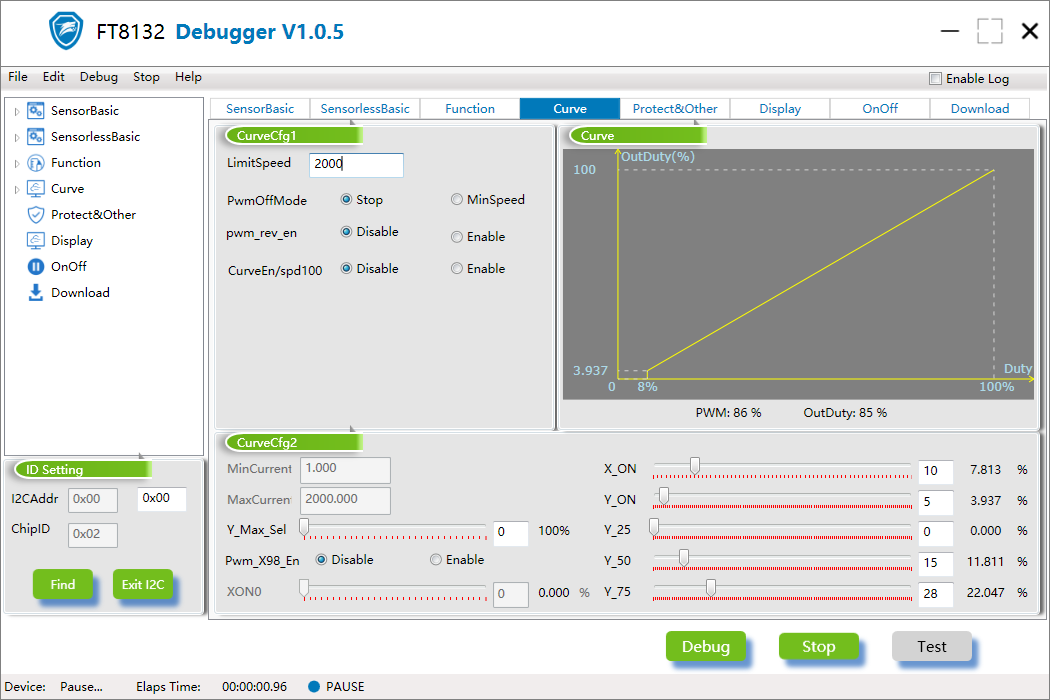
Task: Open the Help menu
Action: tap(188, 77)
